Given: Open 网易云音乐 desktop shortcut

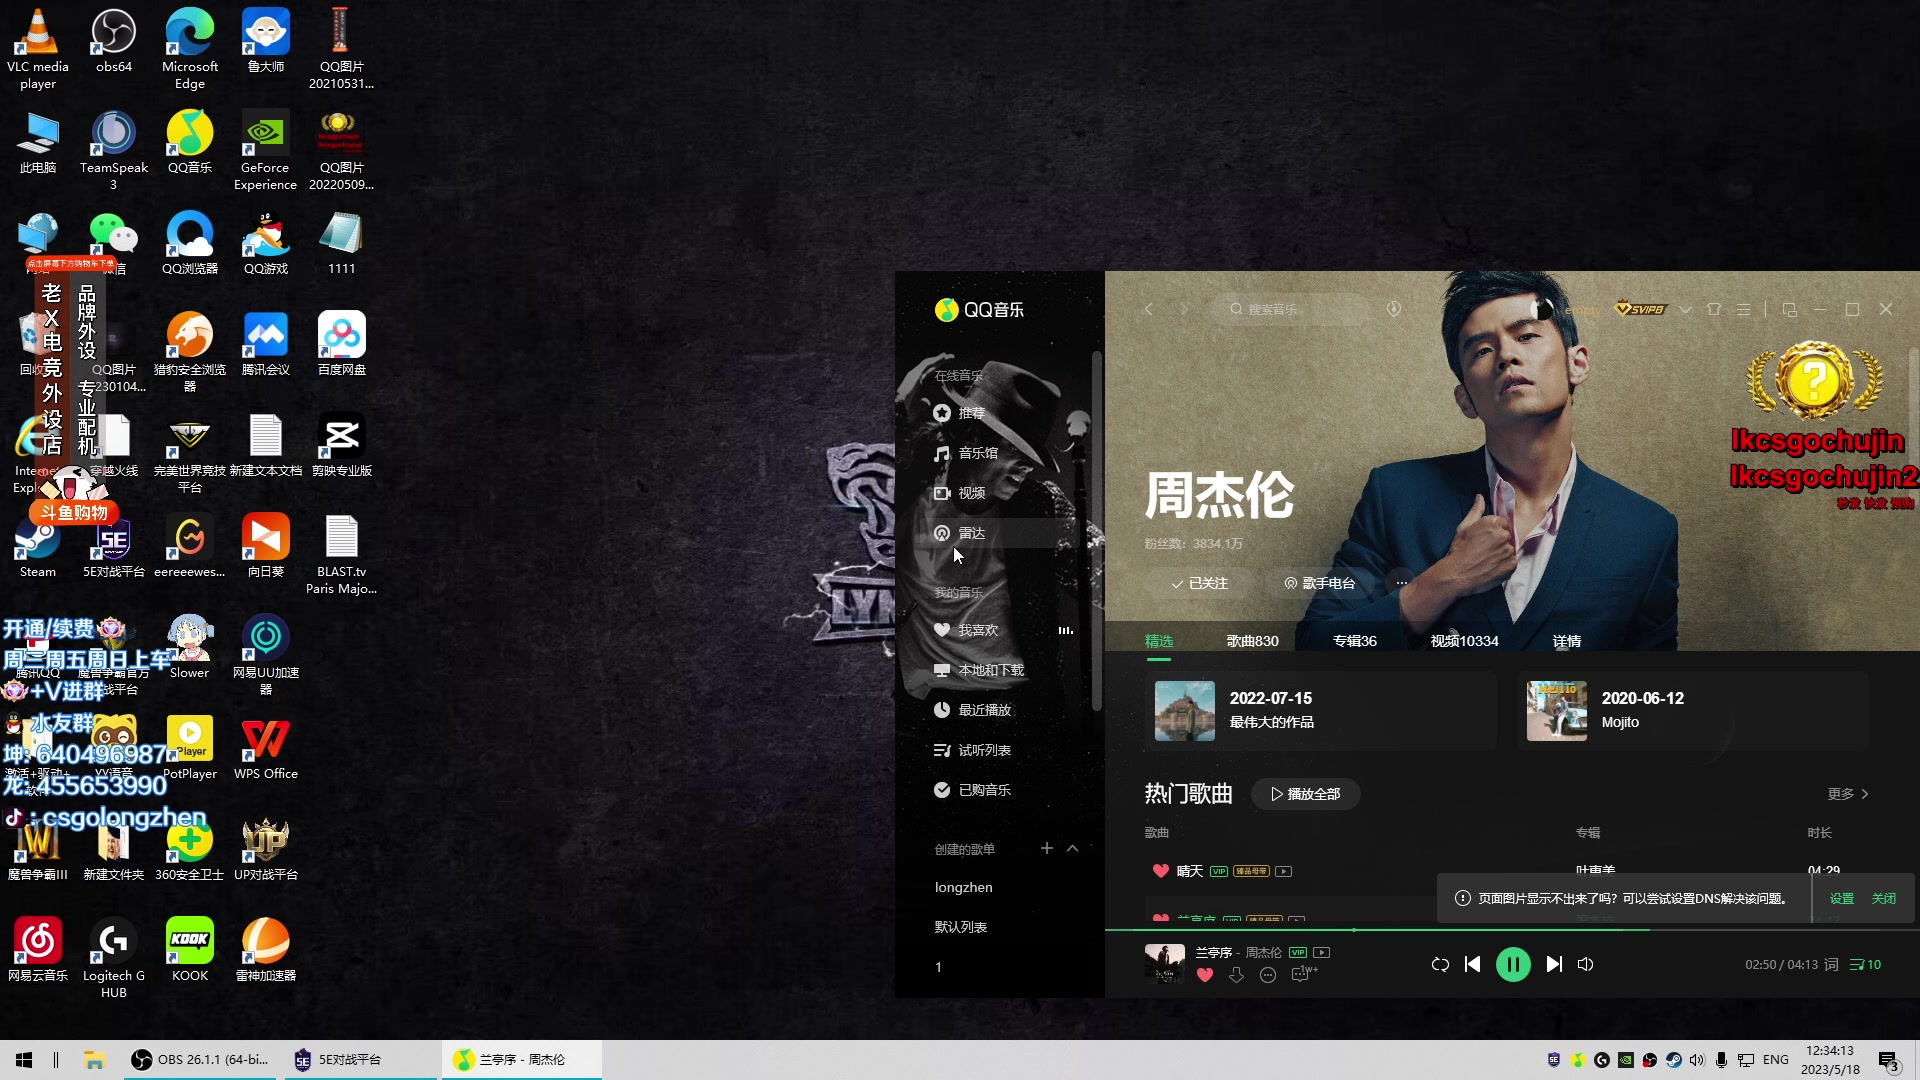Looking at the screenshot, I should (x=38, y=950).
